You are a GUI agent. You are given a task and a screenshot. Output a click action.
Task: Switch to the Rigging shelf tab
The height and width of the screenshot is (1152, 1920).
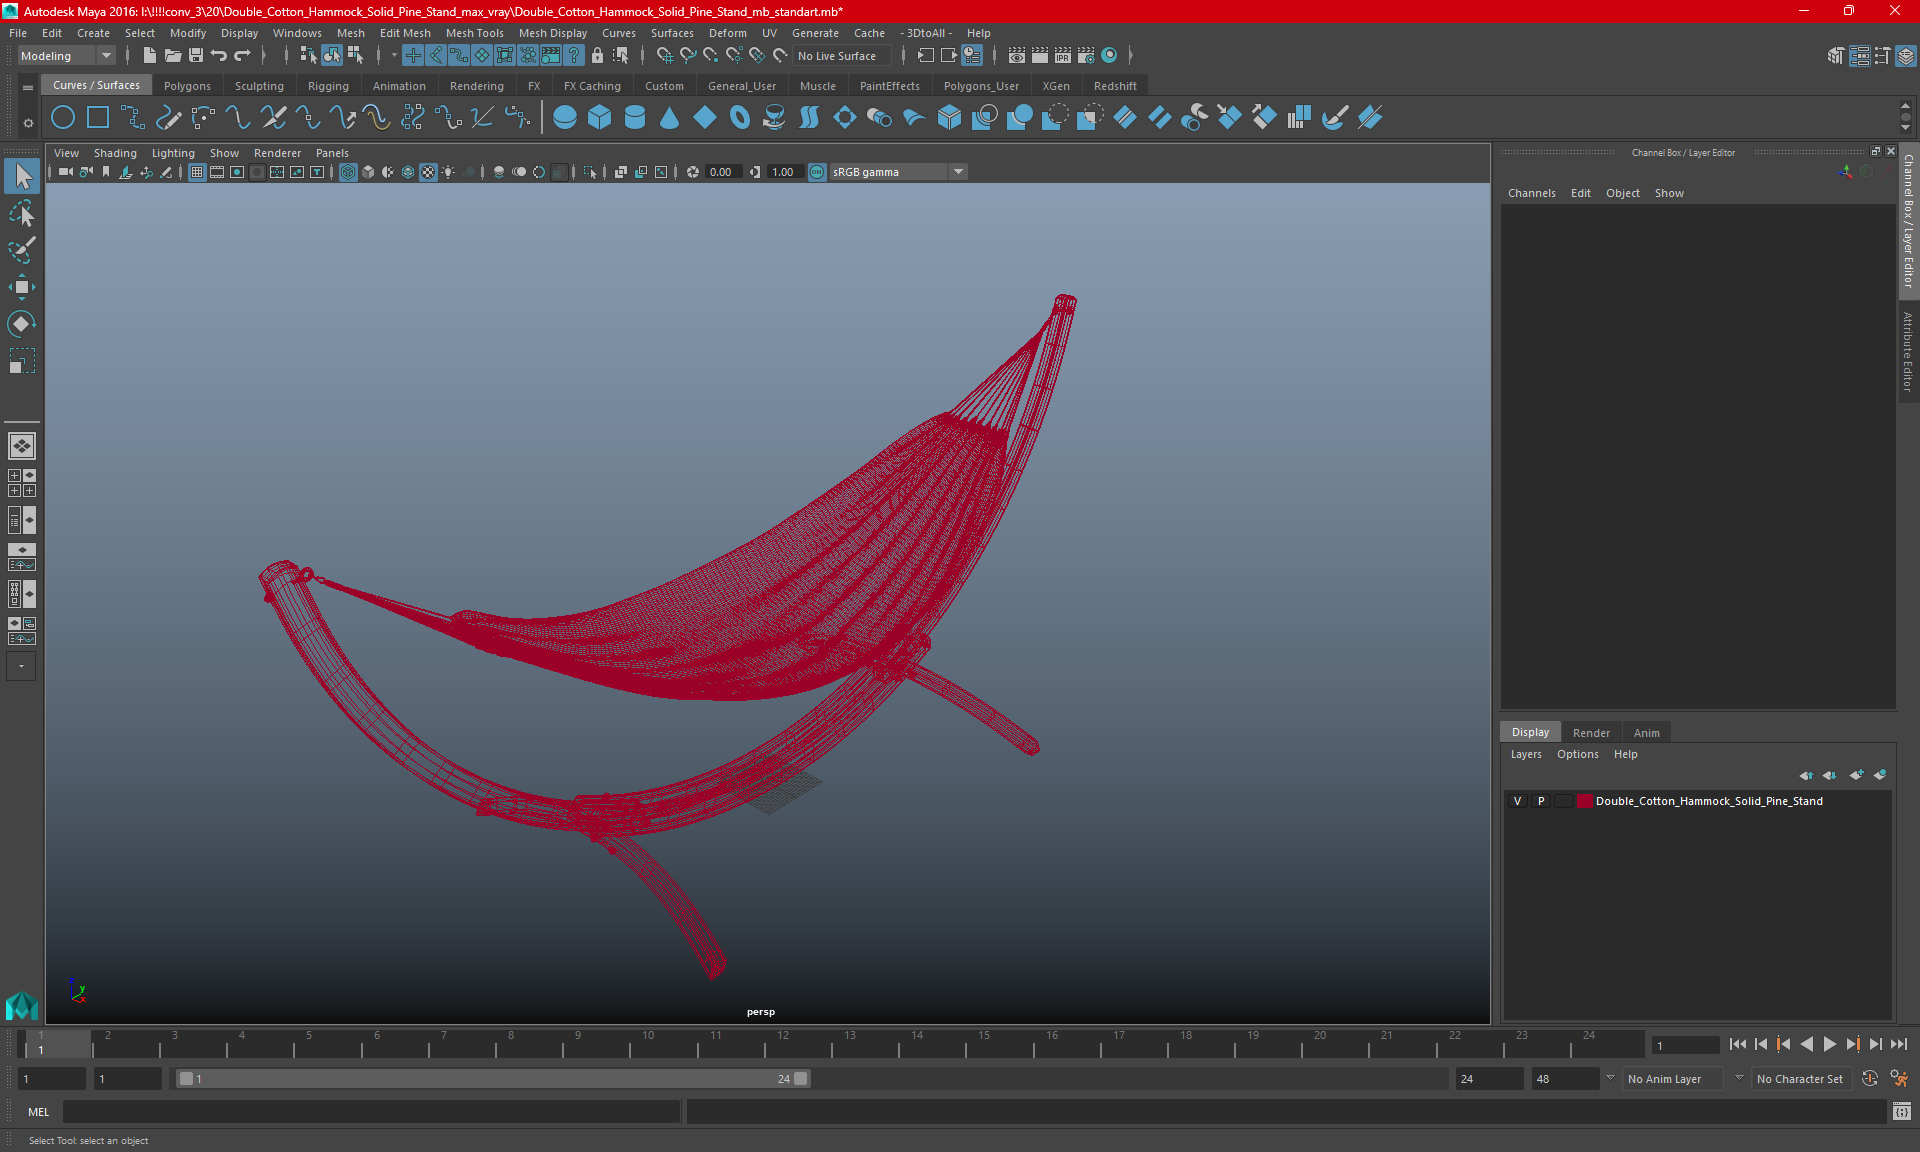[328, 86]
